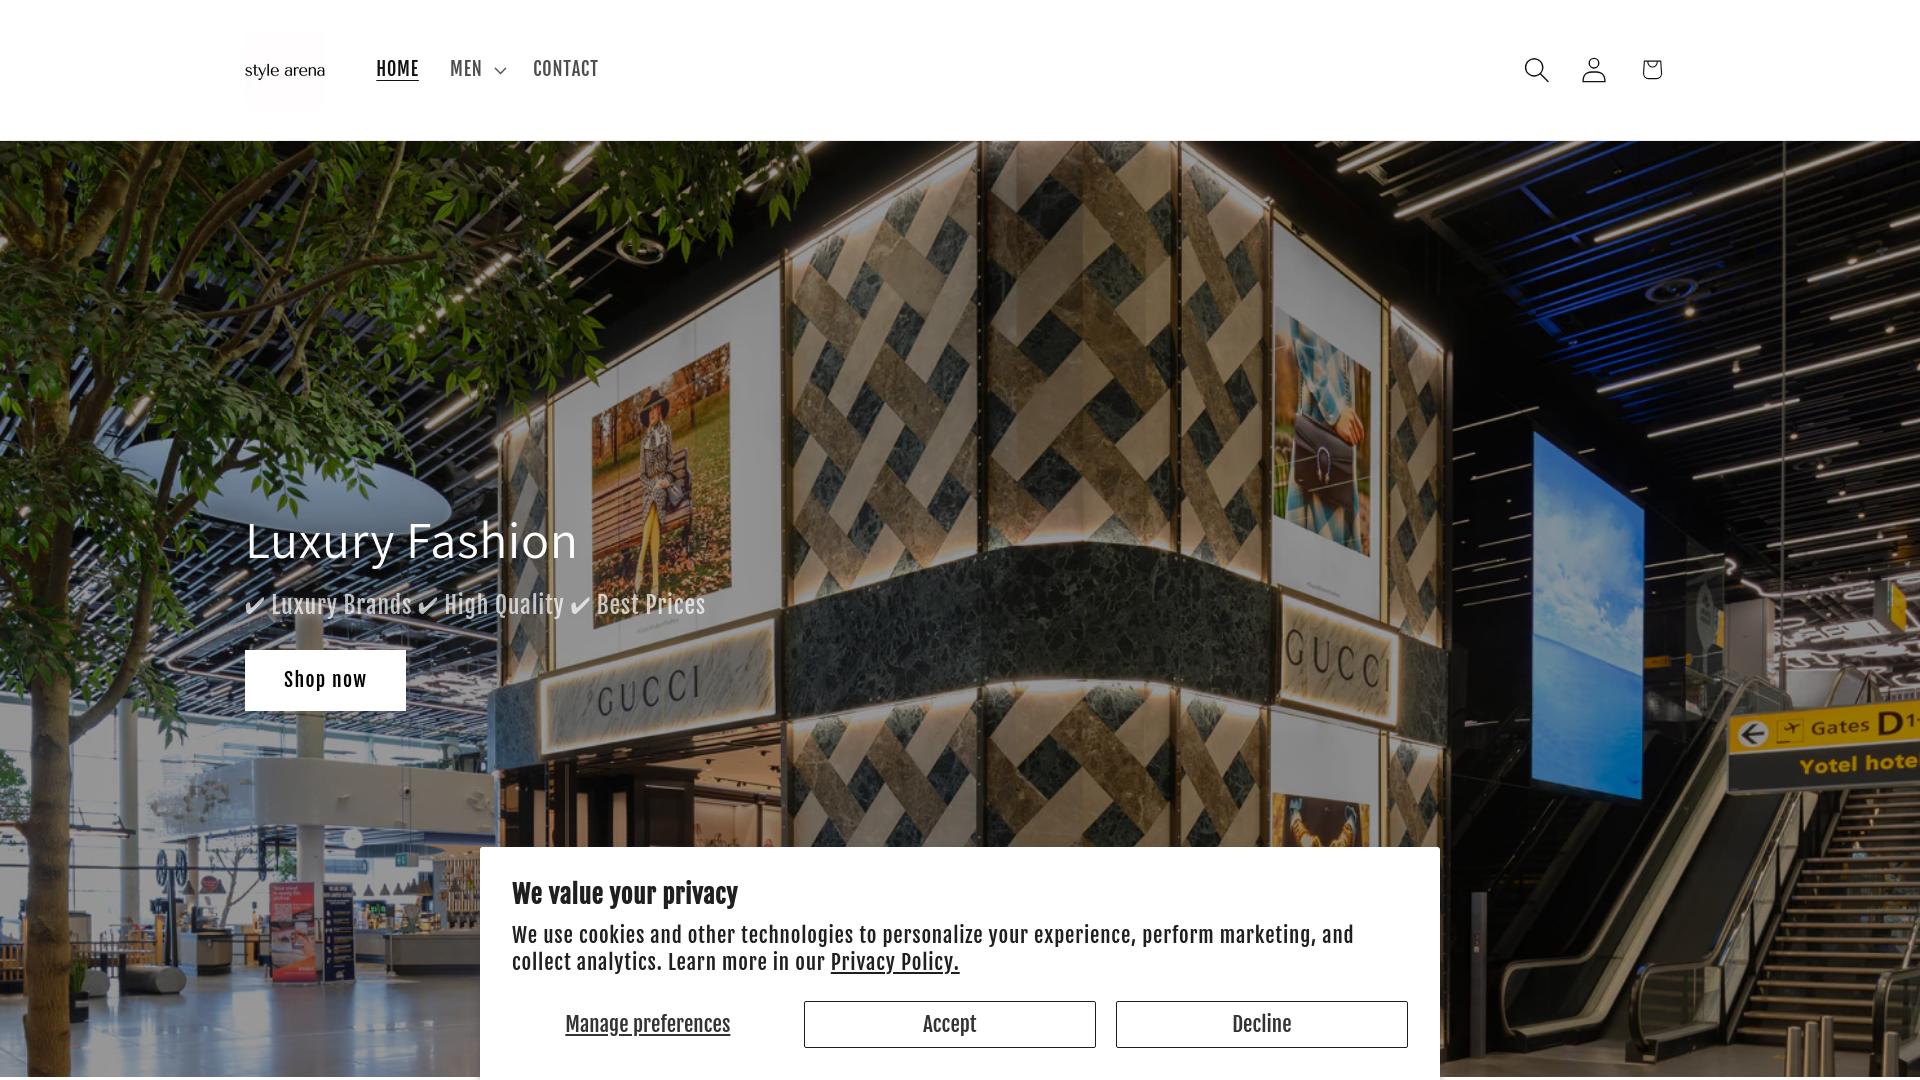The width and height of the screenshot is (1920, 1080).
Task: Click the cookie description paragraph text
Action: tap(933, 948)
